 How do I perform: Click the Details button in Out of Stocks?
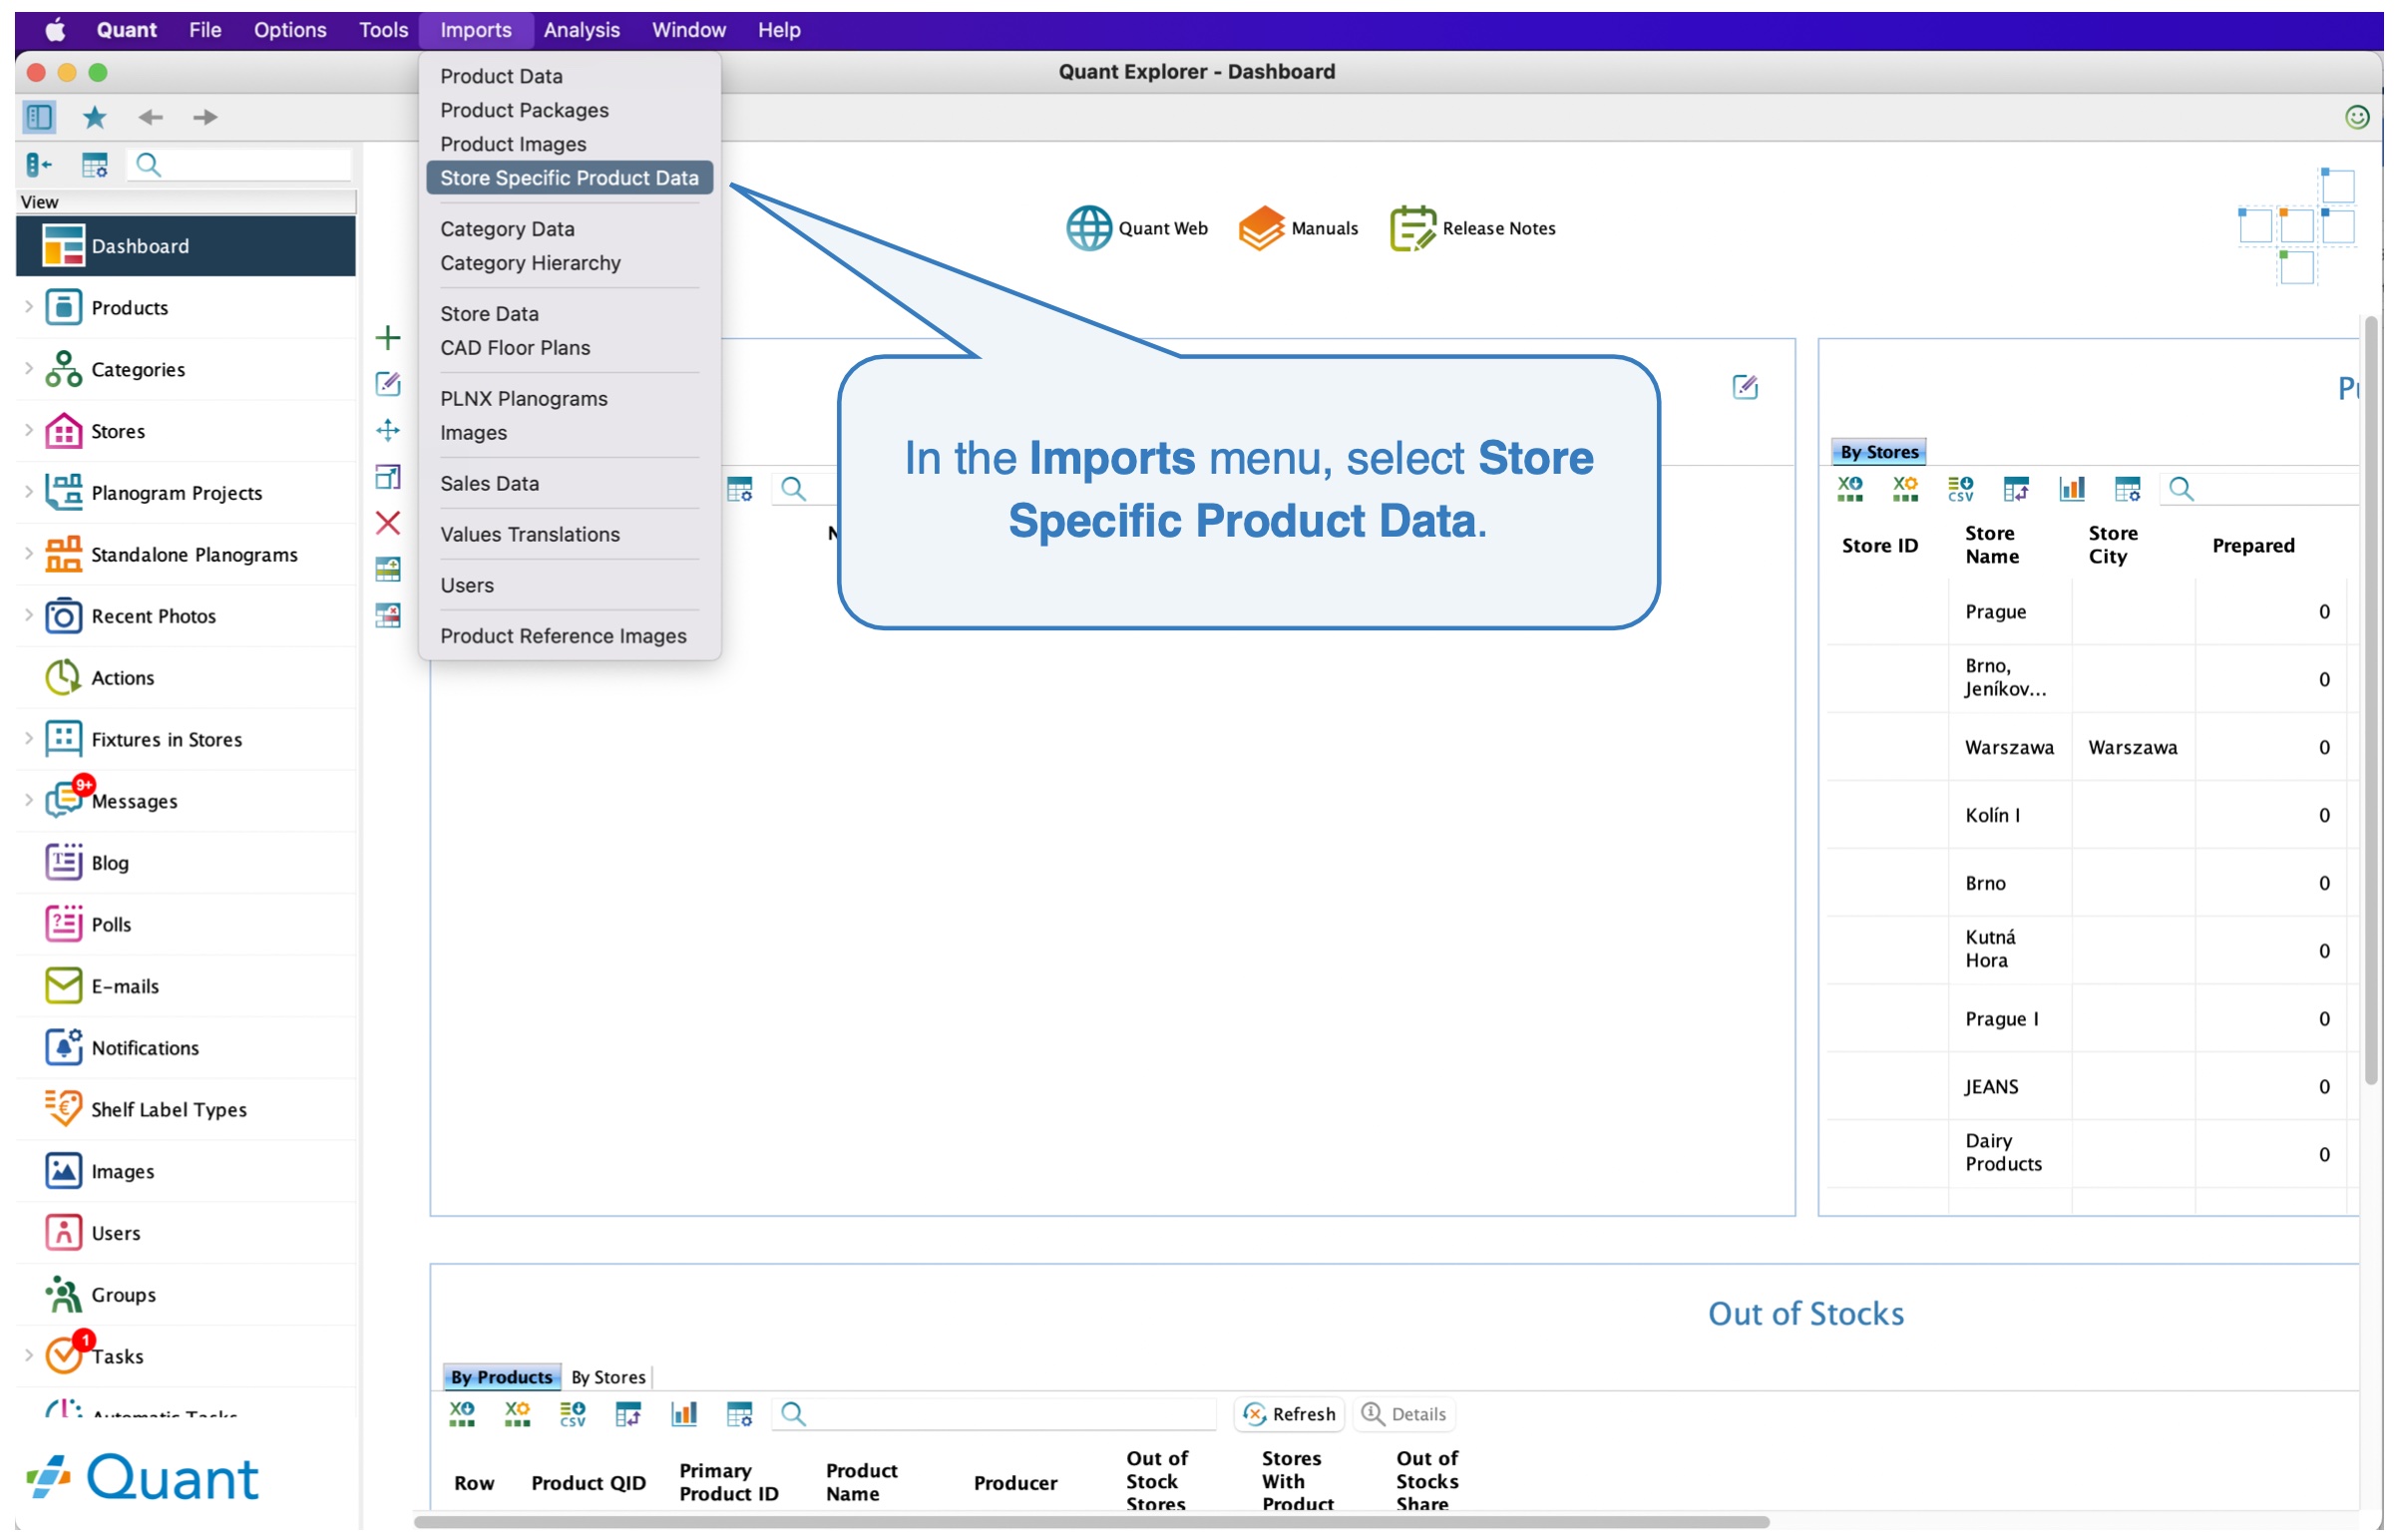pos(1405,1415)
